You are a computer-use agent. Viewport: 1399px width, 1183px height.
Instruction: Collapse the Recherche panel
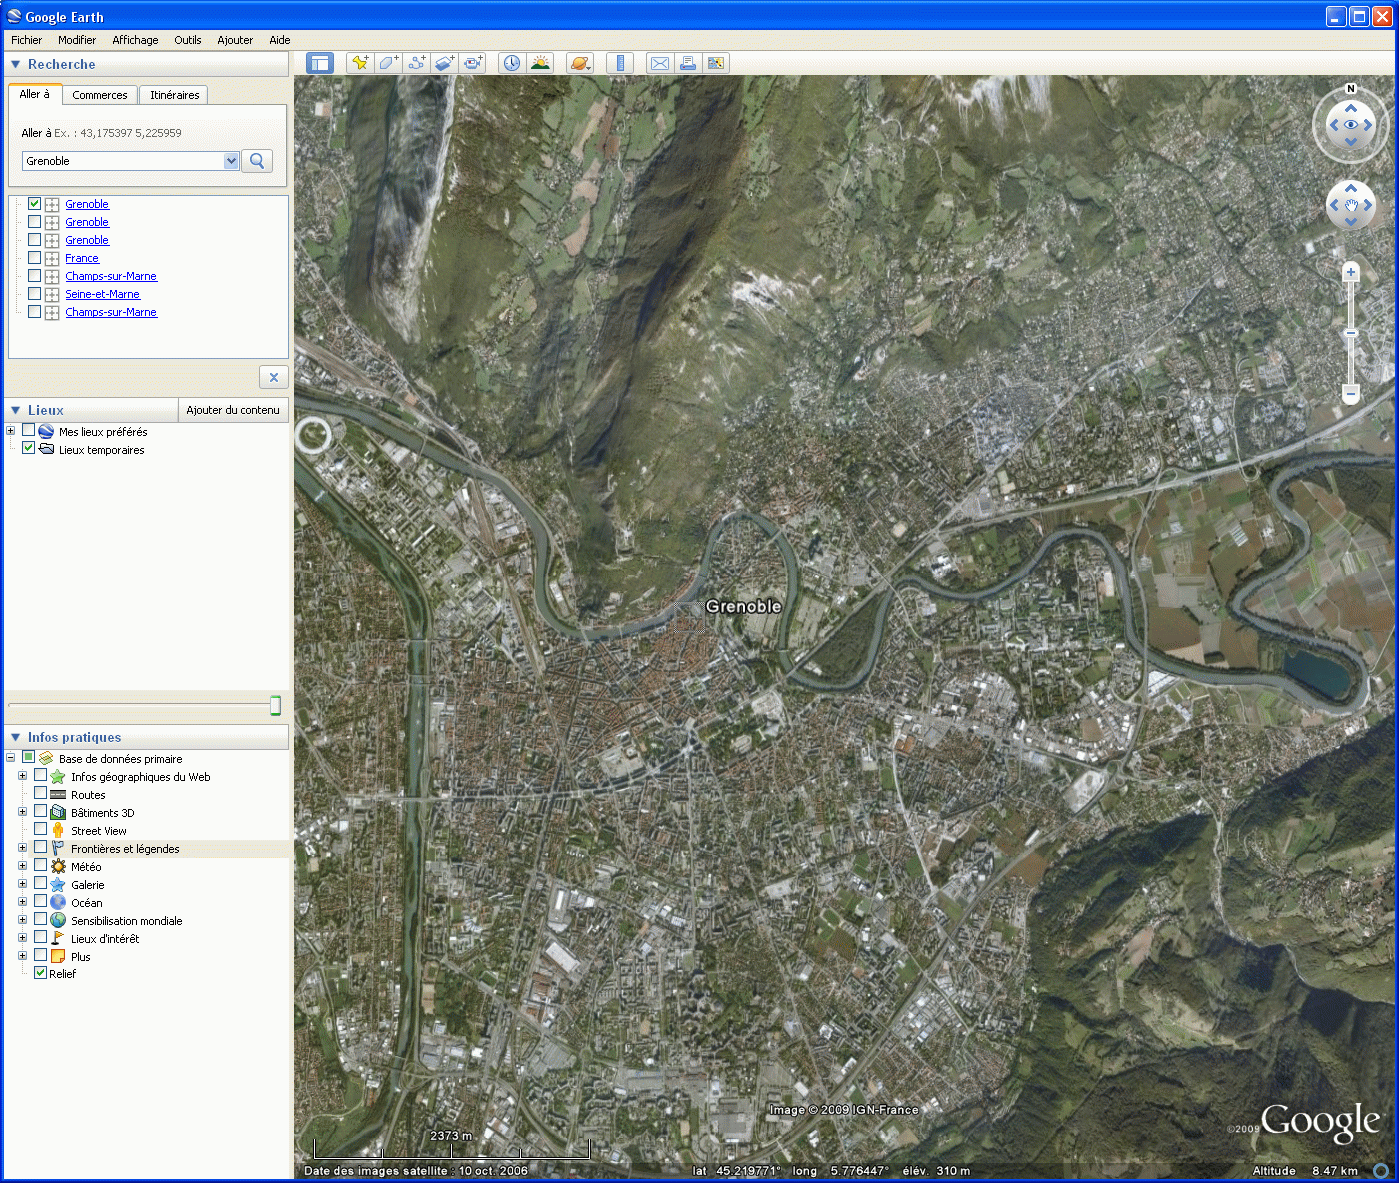16,64
